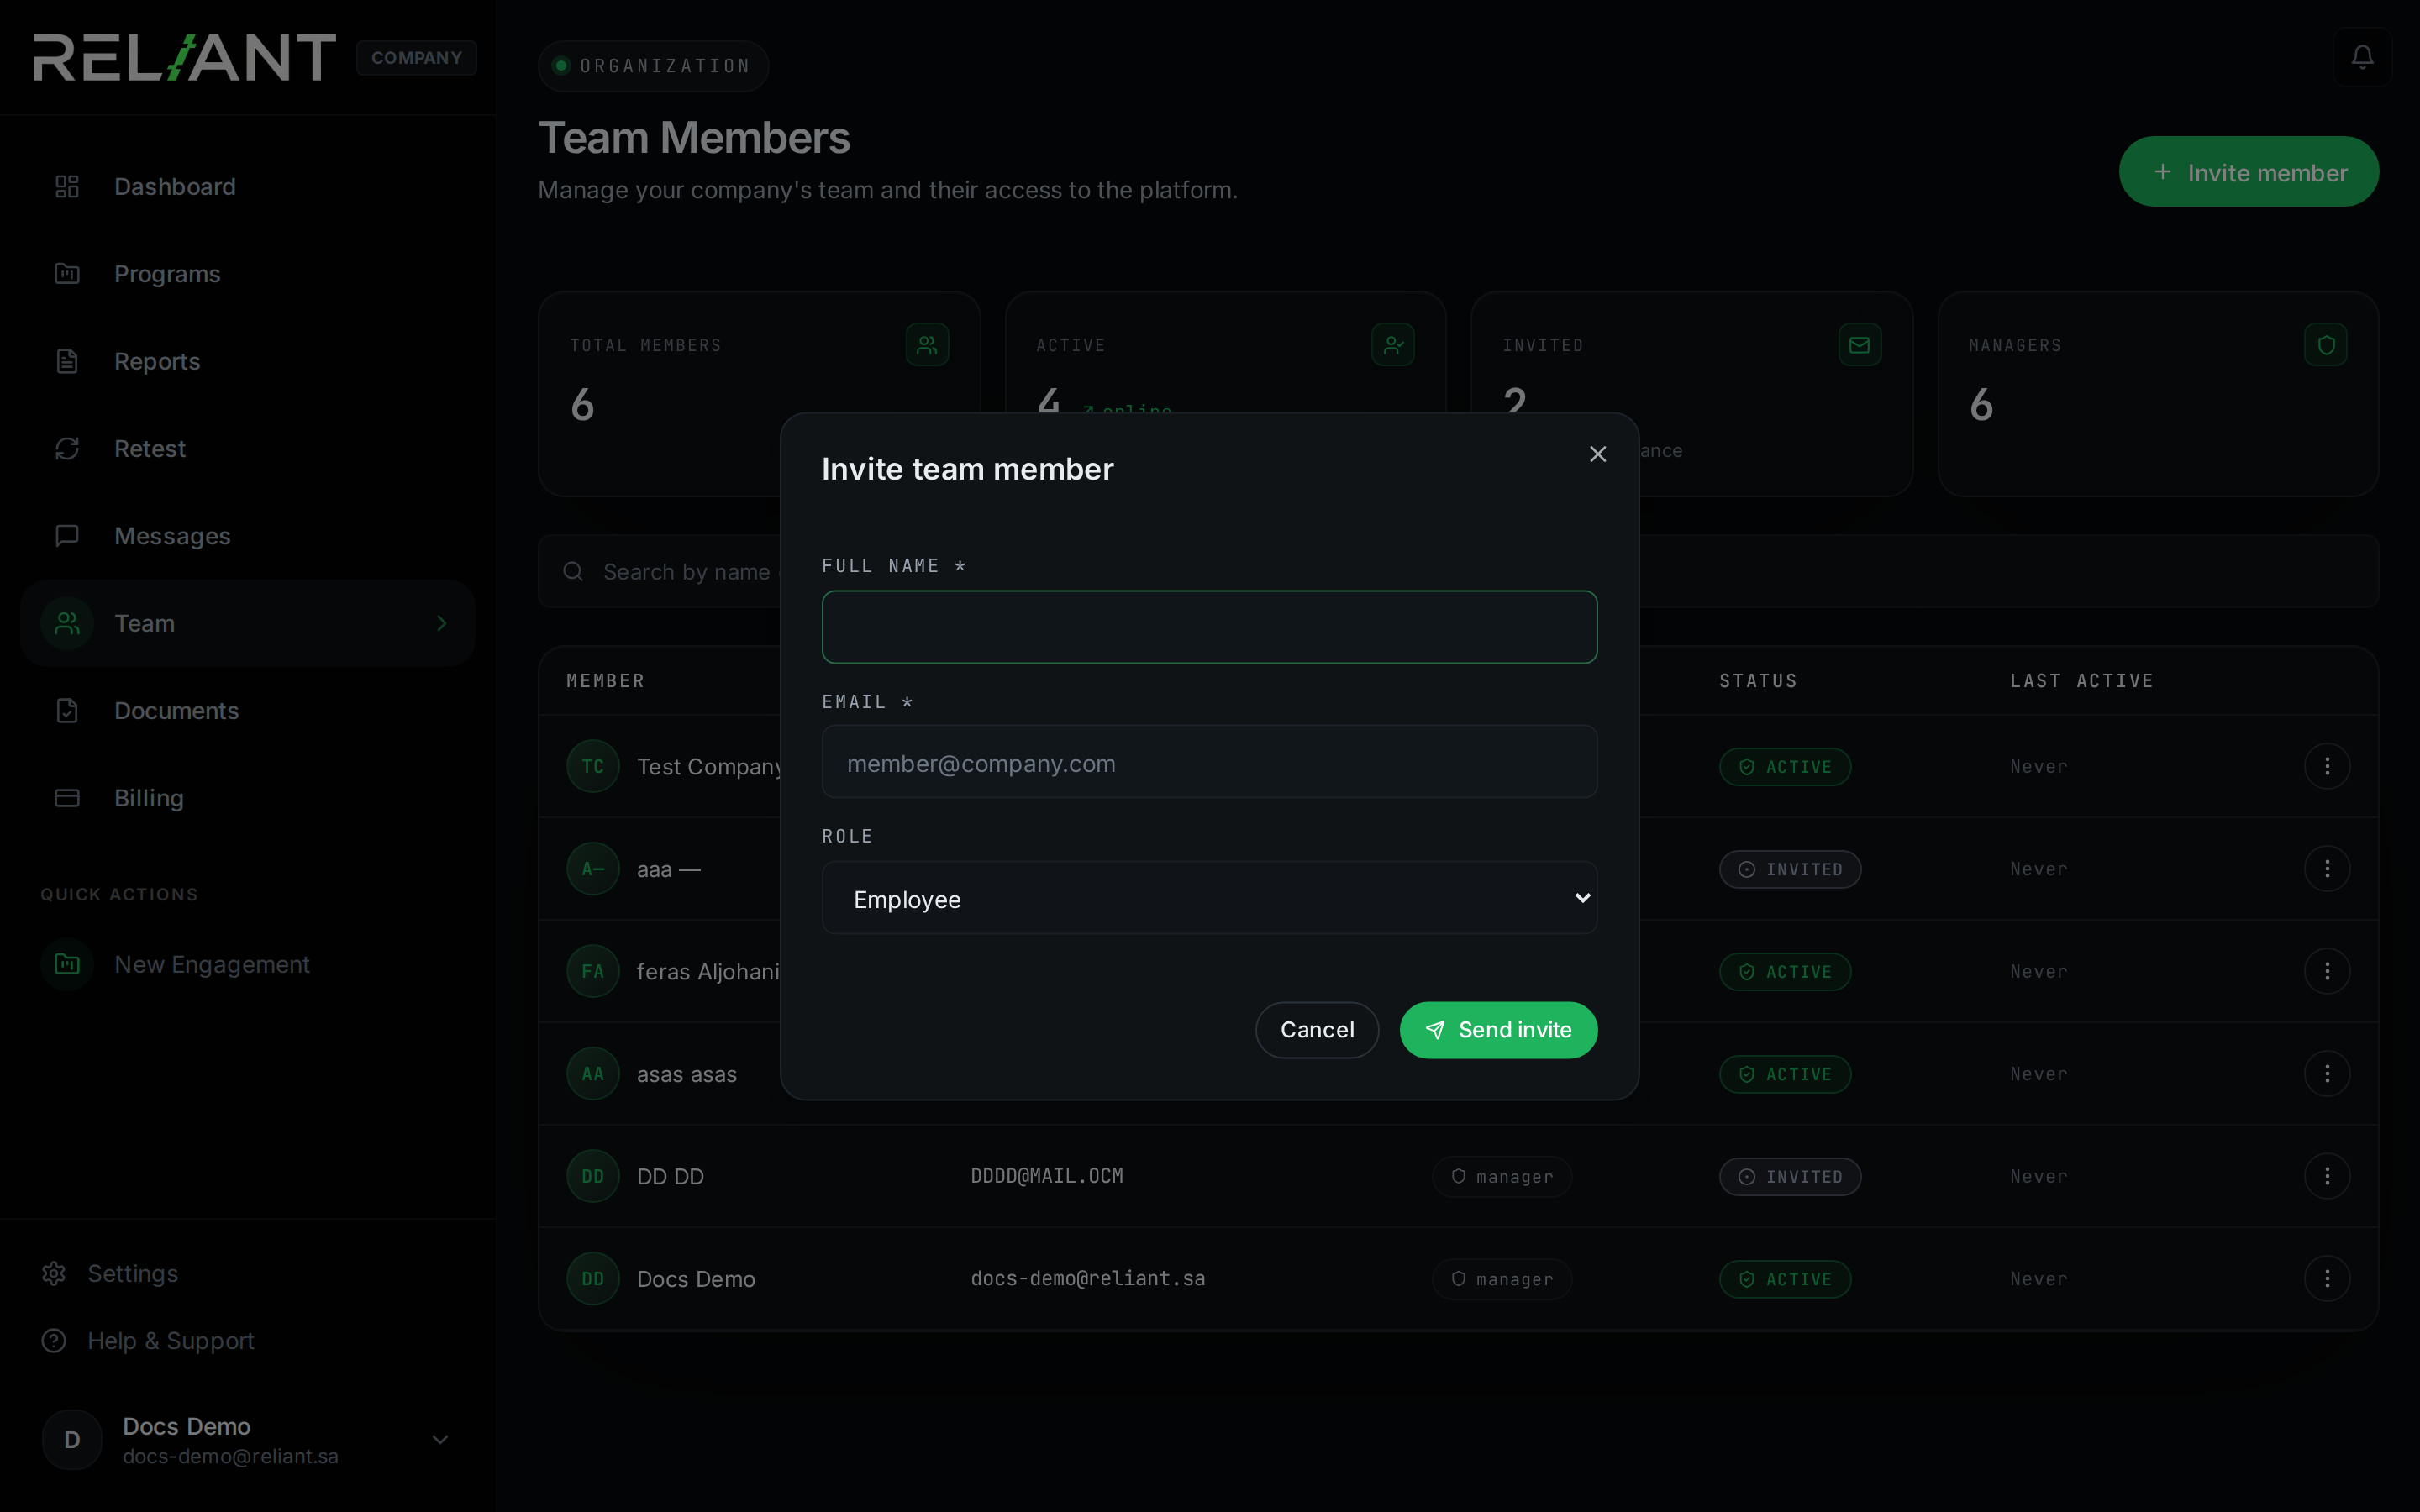The image size is (2420, 1512).
Task: Click the ACTIVE badge for Test Company
Action: click(1785, 767)
